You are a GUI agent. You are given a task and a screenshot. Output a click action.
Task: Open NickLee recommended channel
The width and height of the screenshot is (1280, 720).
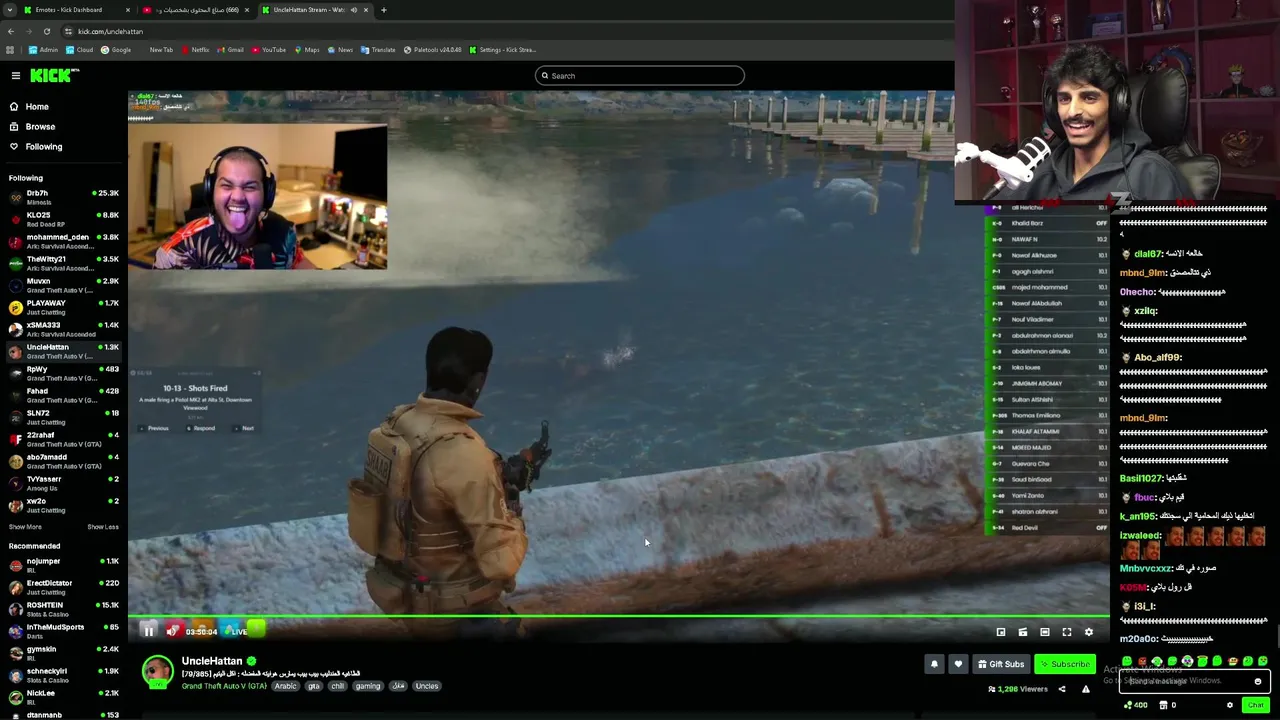point(62,697)
